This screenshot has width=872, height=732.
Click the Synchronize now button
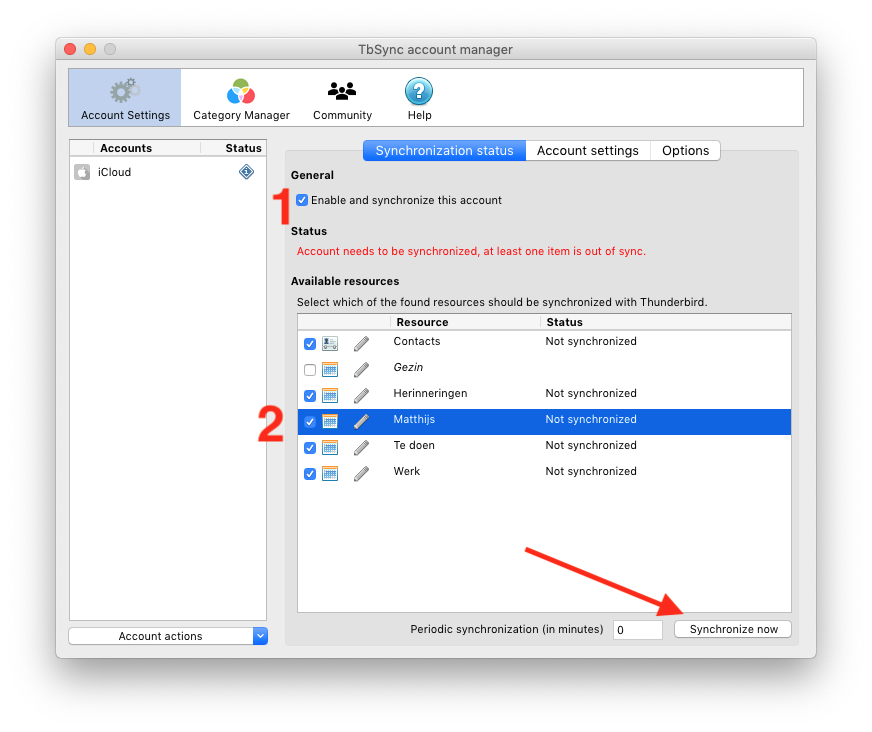click(x=733, y=629)
